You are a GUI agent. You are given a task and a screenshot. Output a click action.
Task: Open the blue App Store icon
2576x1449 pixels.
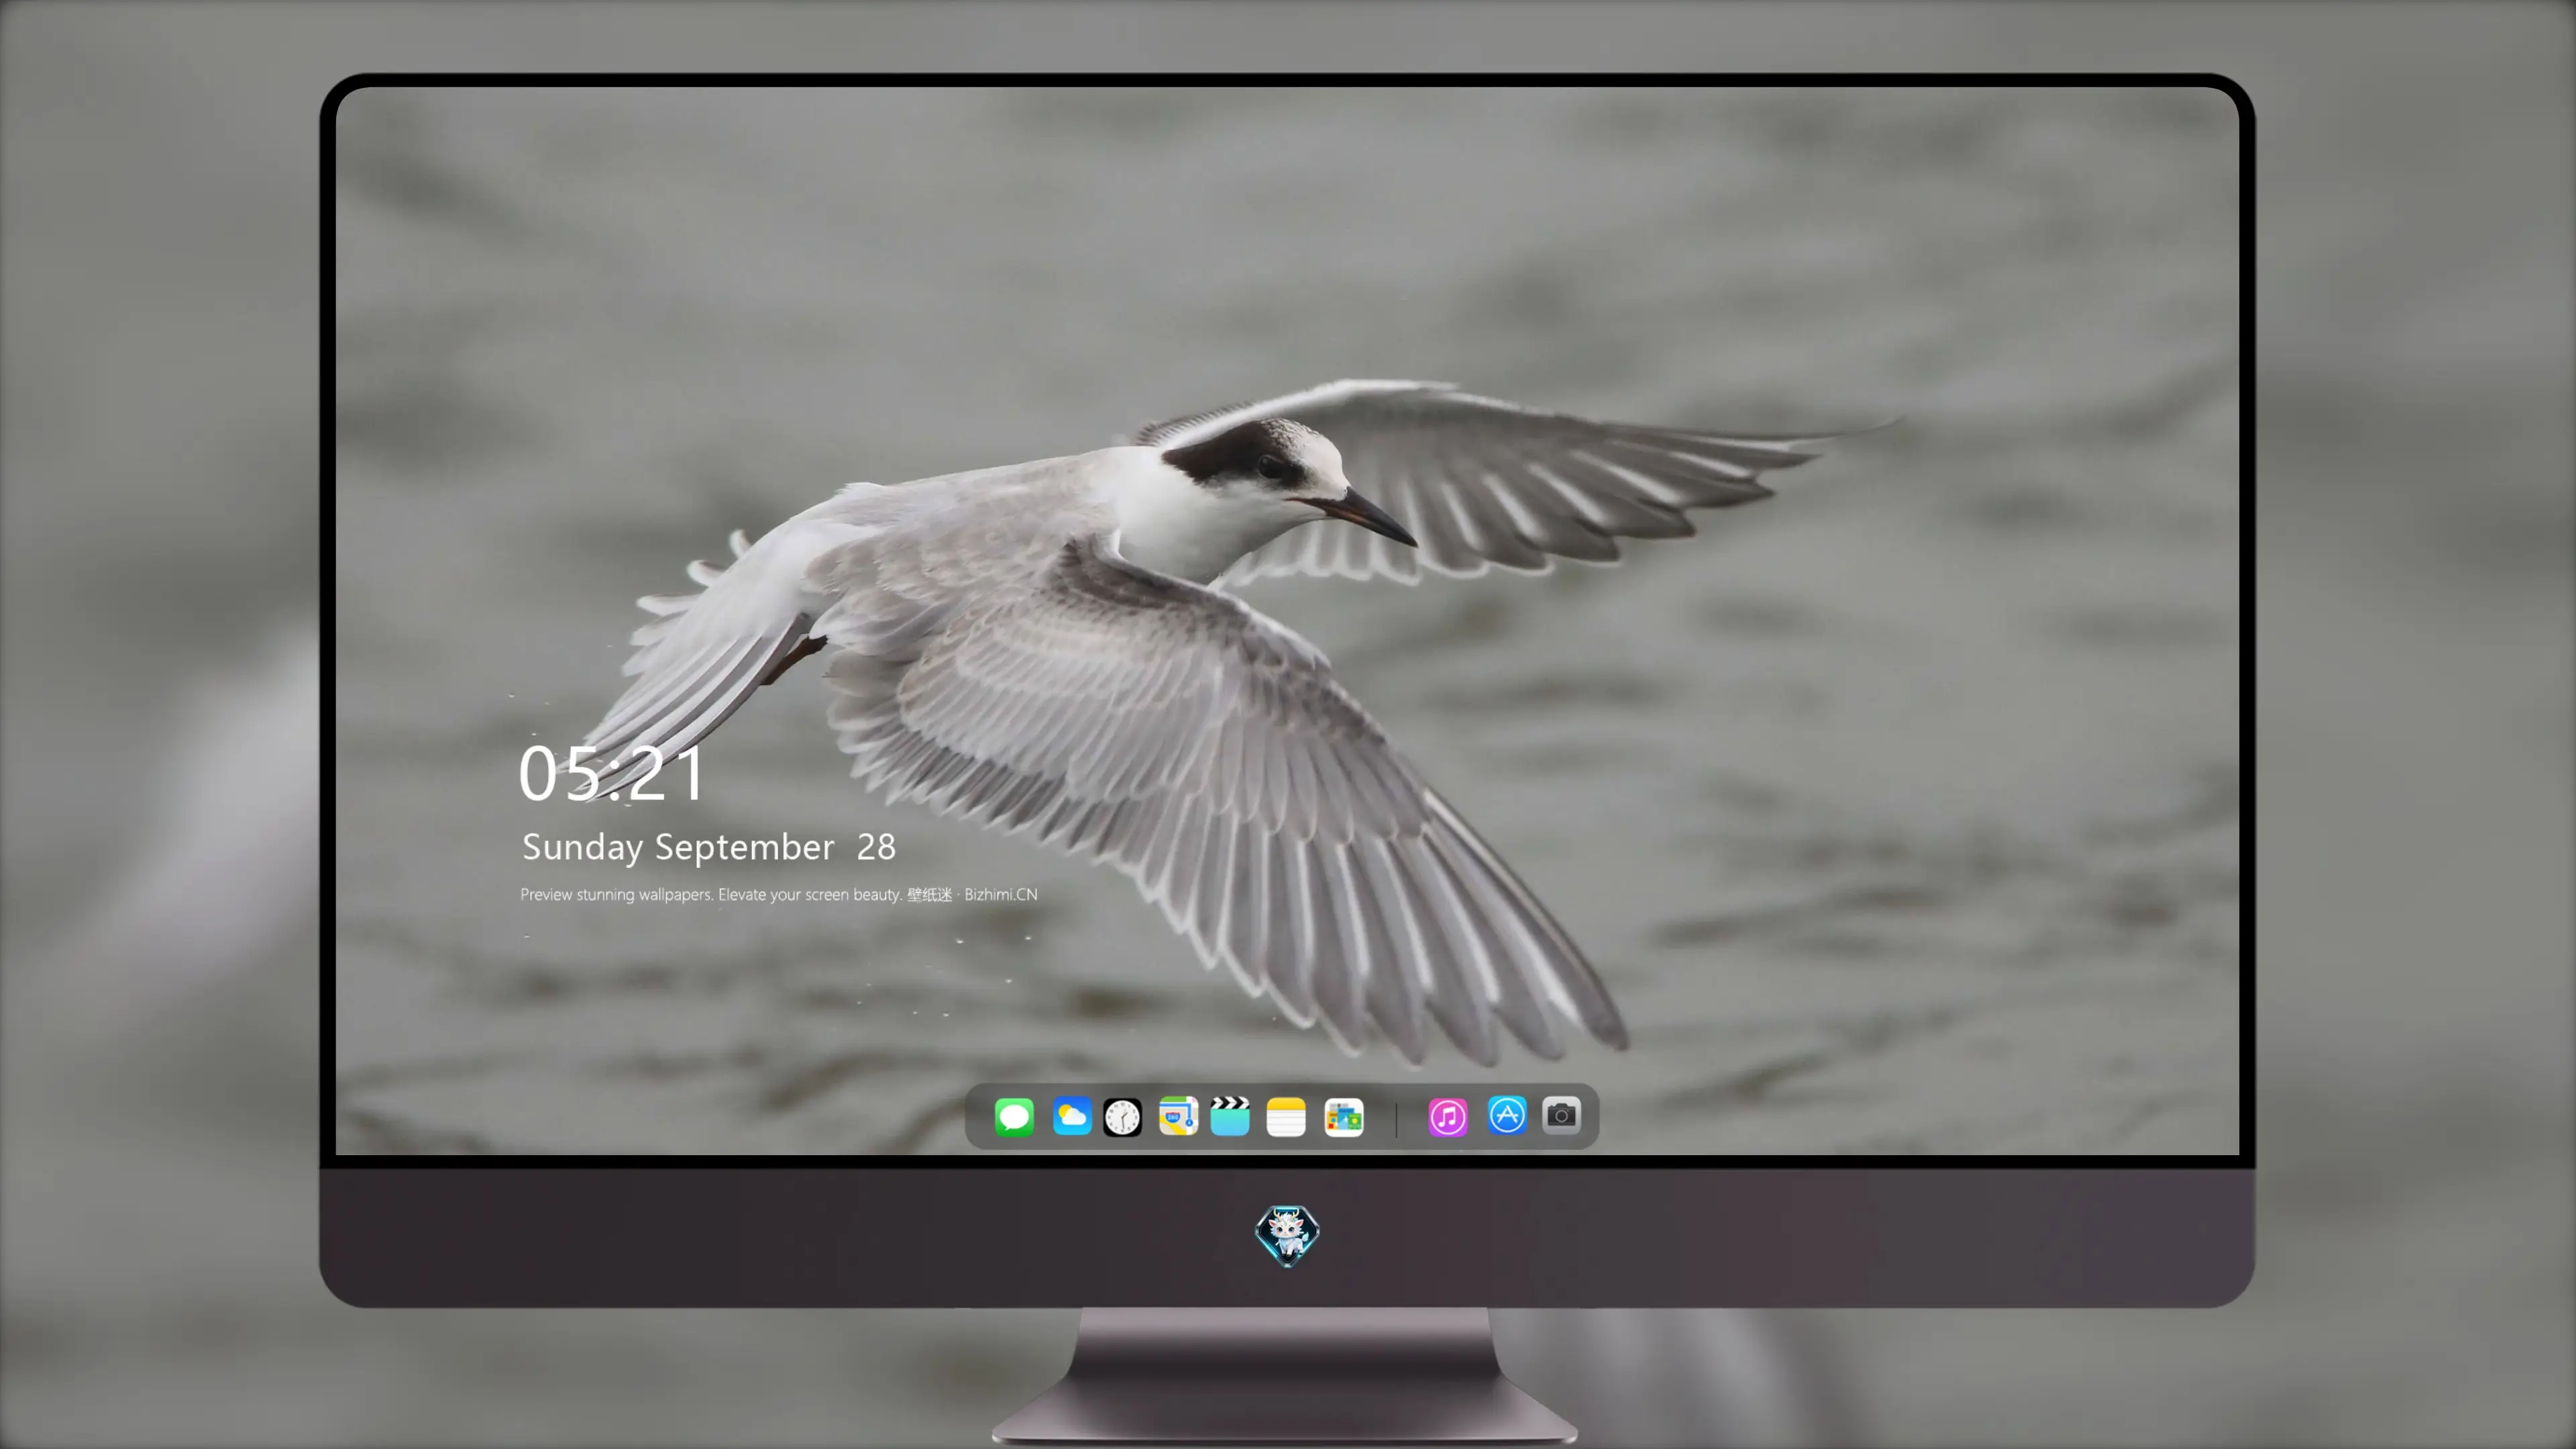(1506, 1115)
